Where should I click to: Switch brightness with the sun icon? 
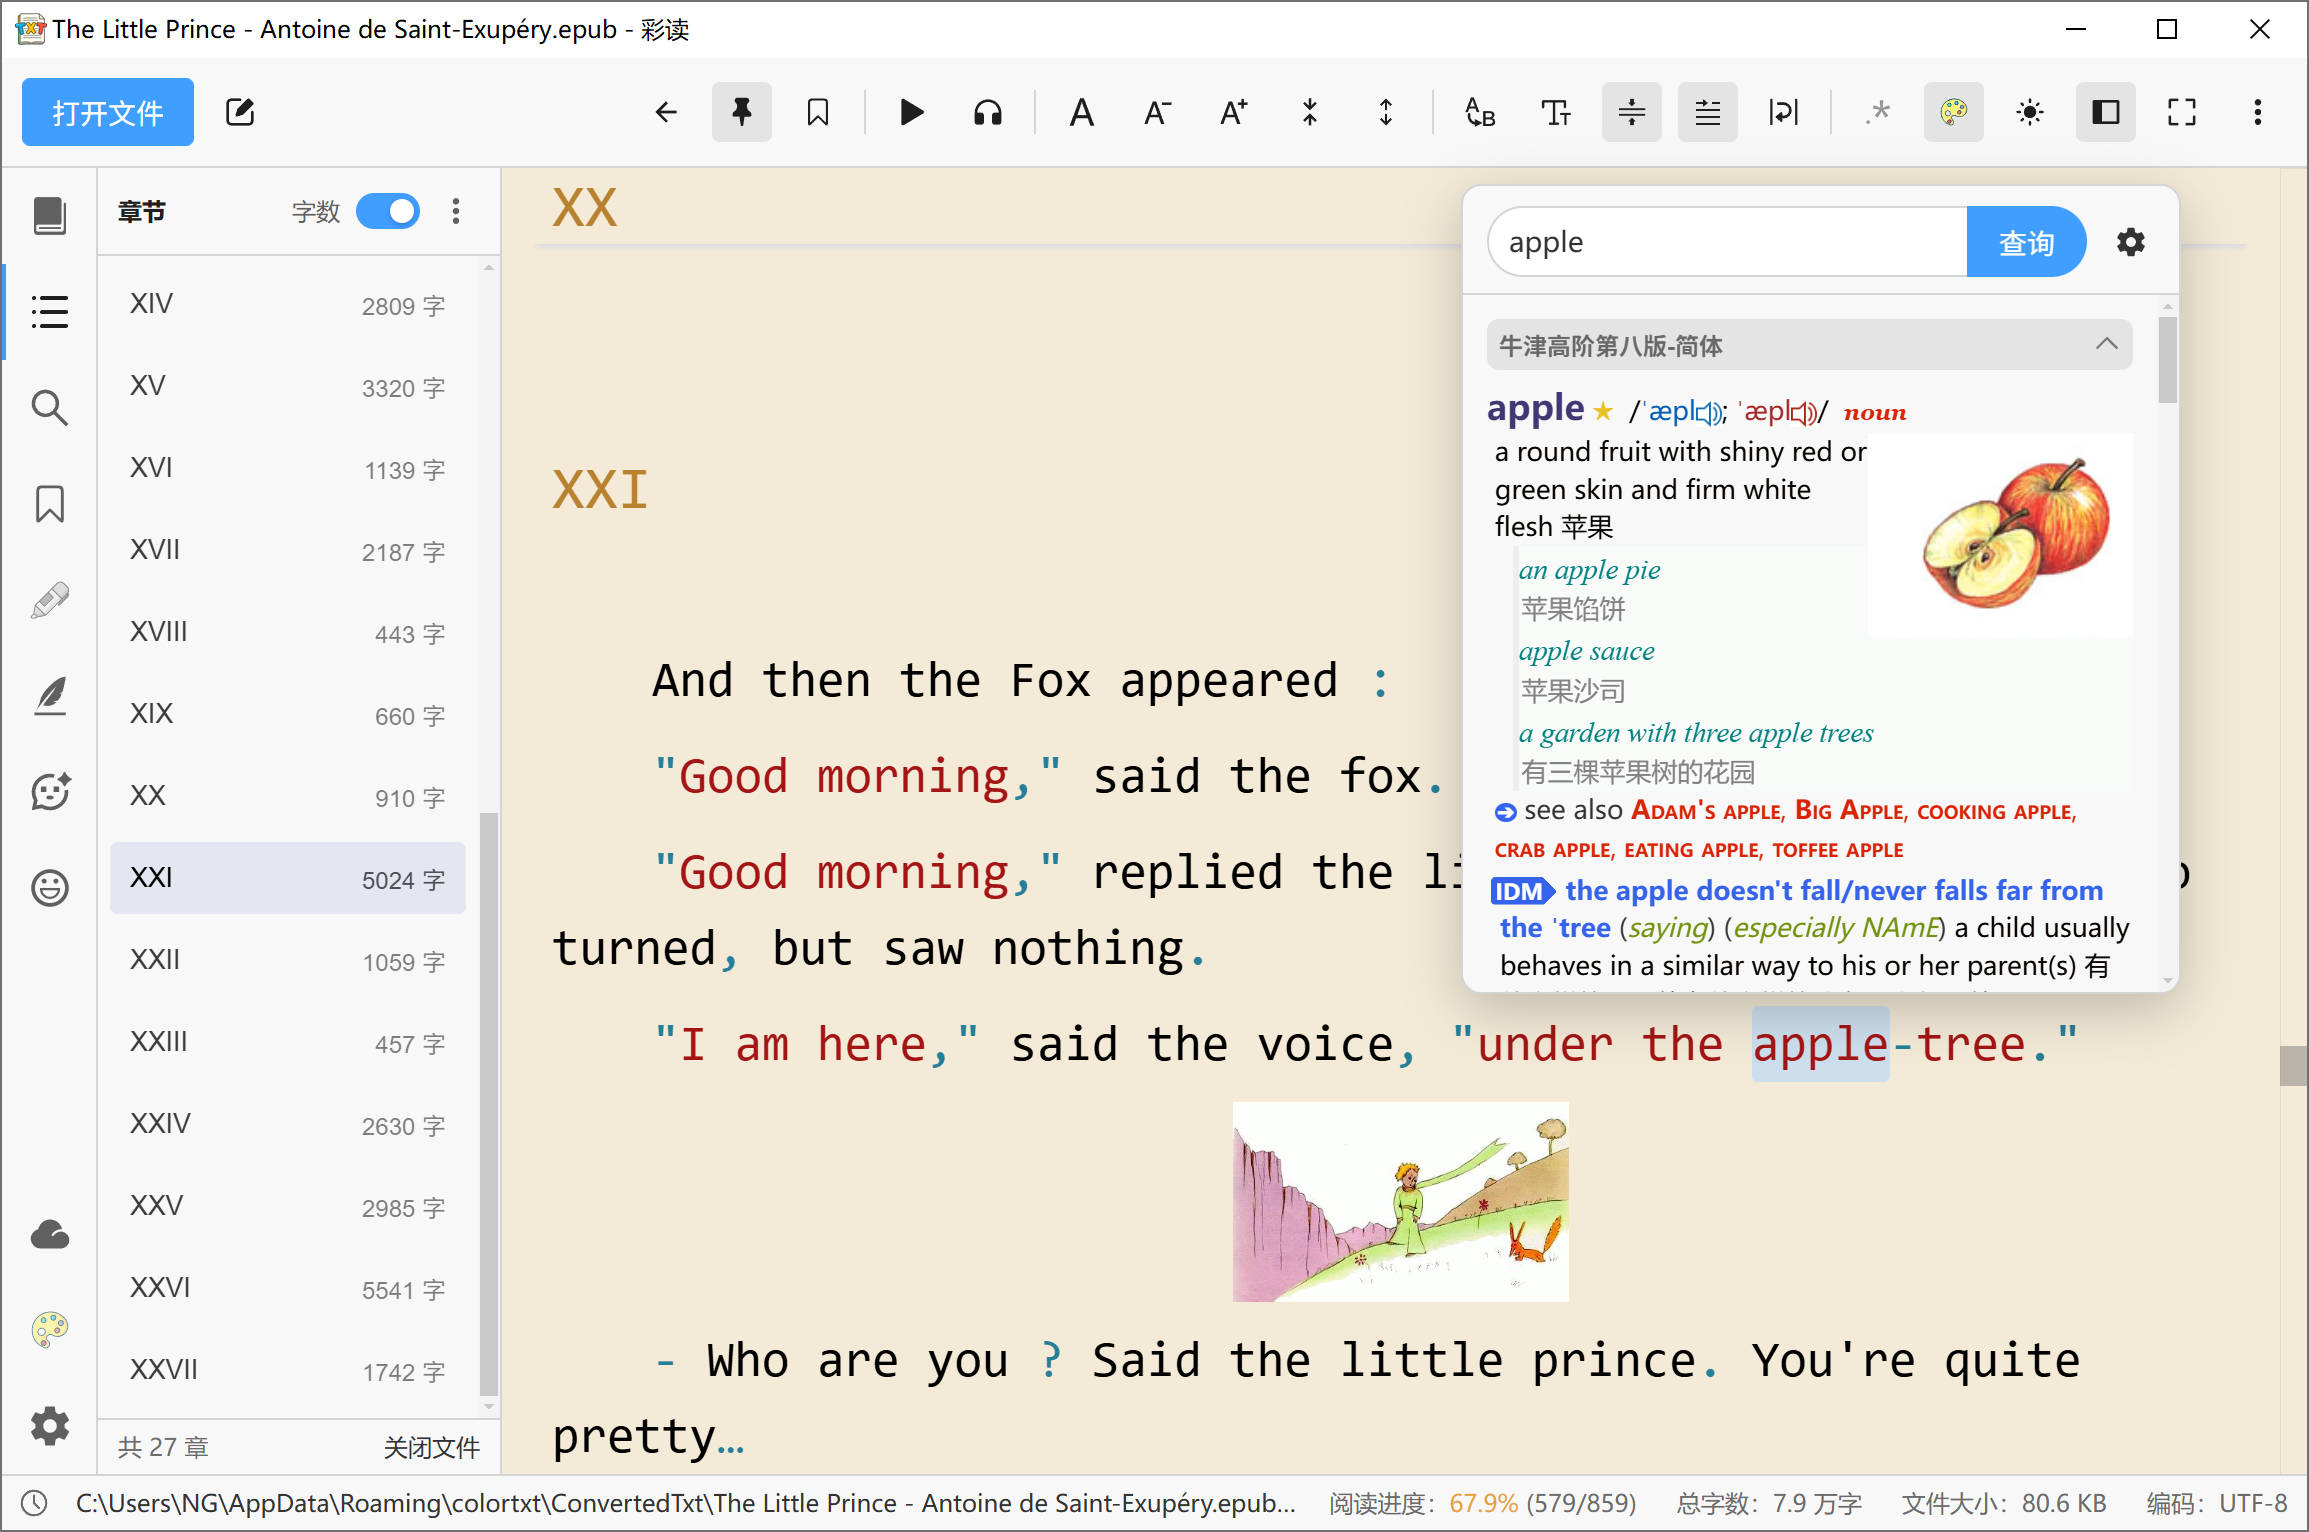[x=2030, y=112]
